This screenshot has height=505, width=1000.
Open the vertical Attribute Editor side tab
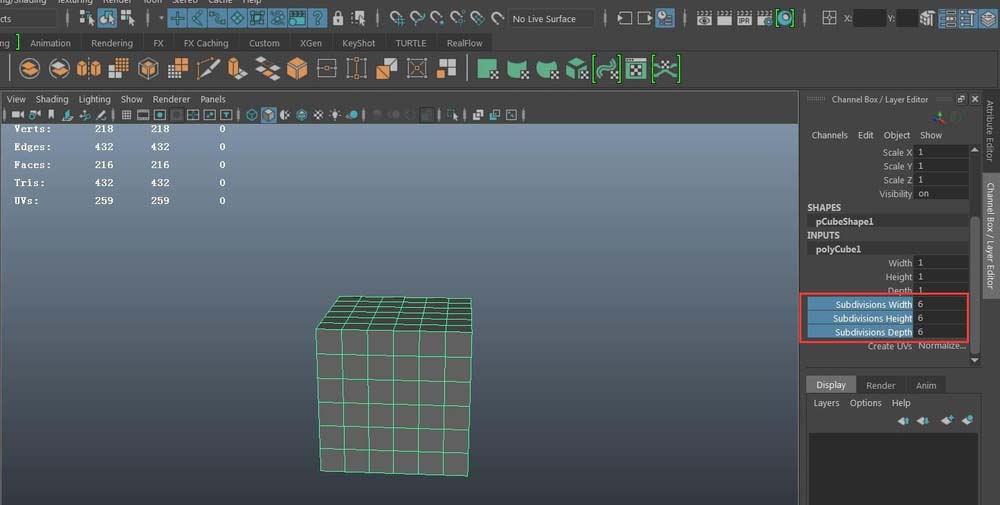coord(990,130)
